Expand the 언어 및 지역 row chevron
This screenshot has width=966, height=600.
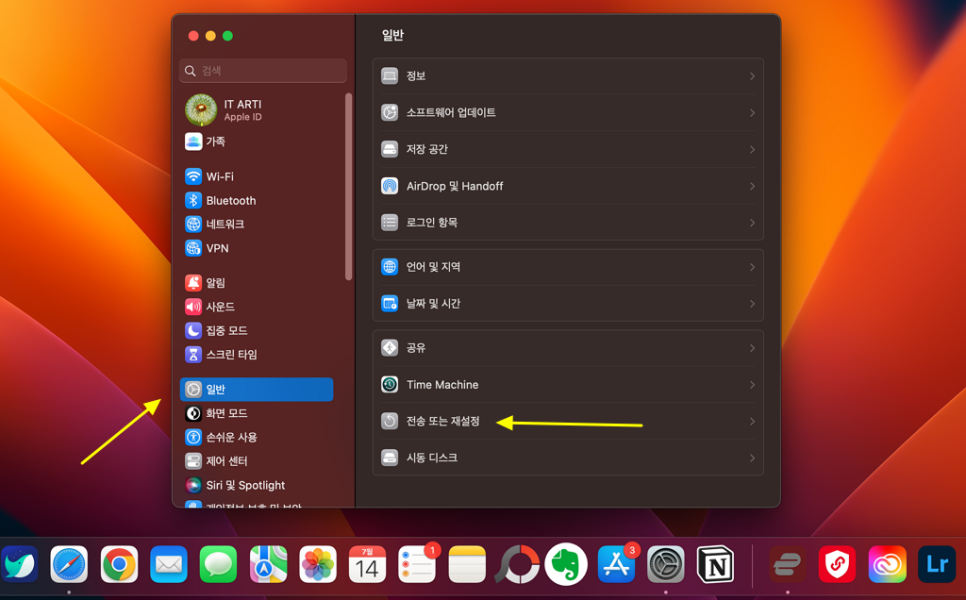[752, 267]
